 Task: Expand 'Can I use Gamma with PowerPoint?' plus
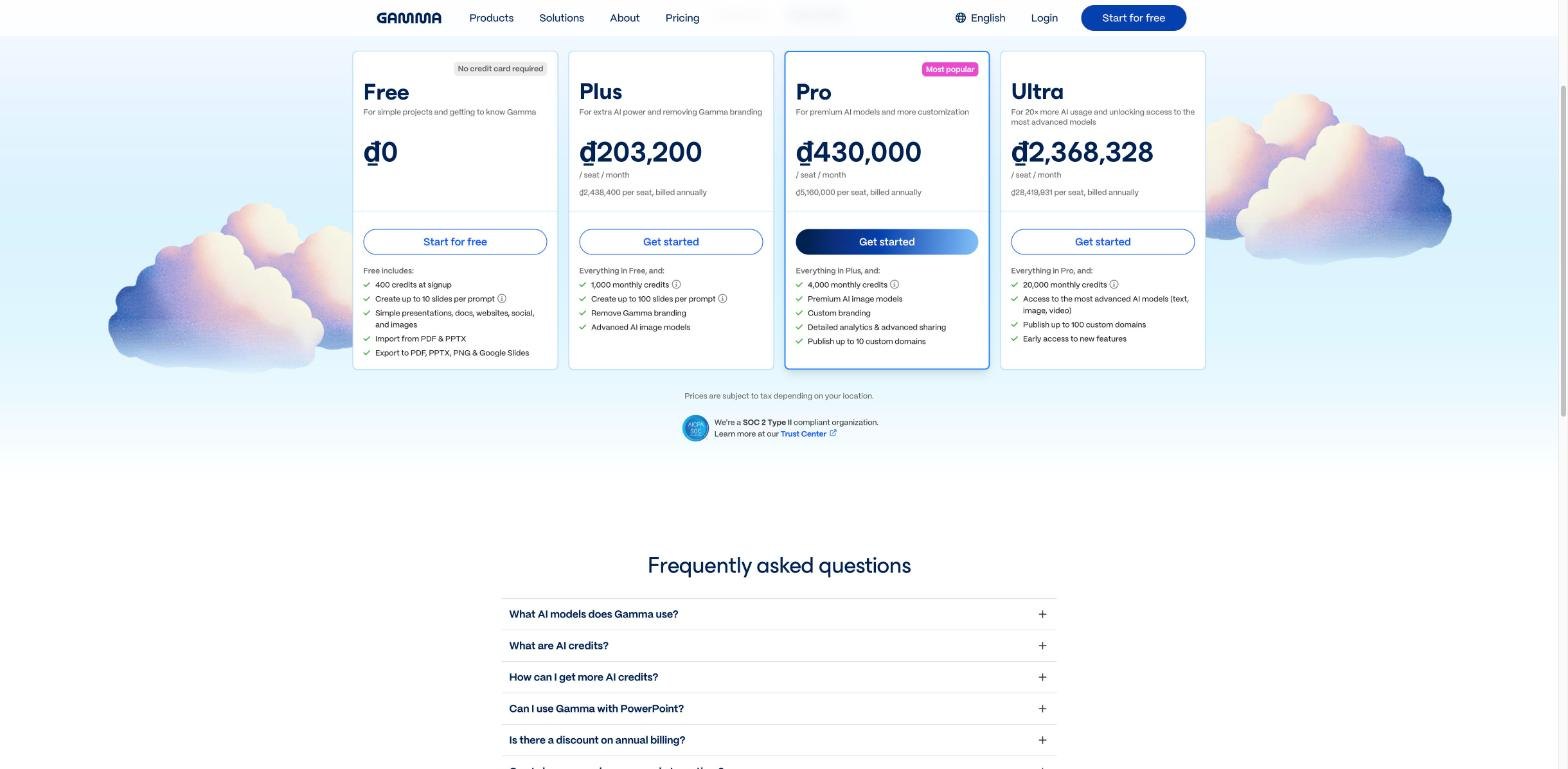(1042, 709)
